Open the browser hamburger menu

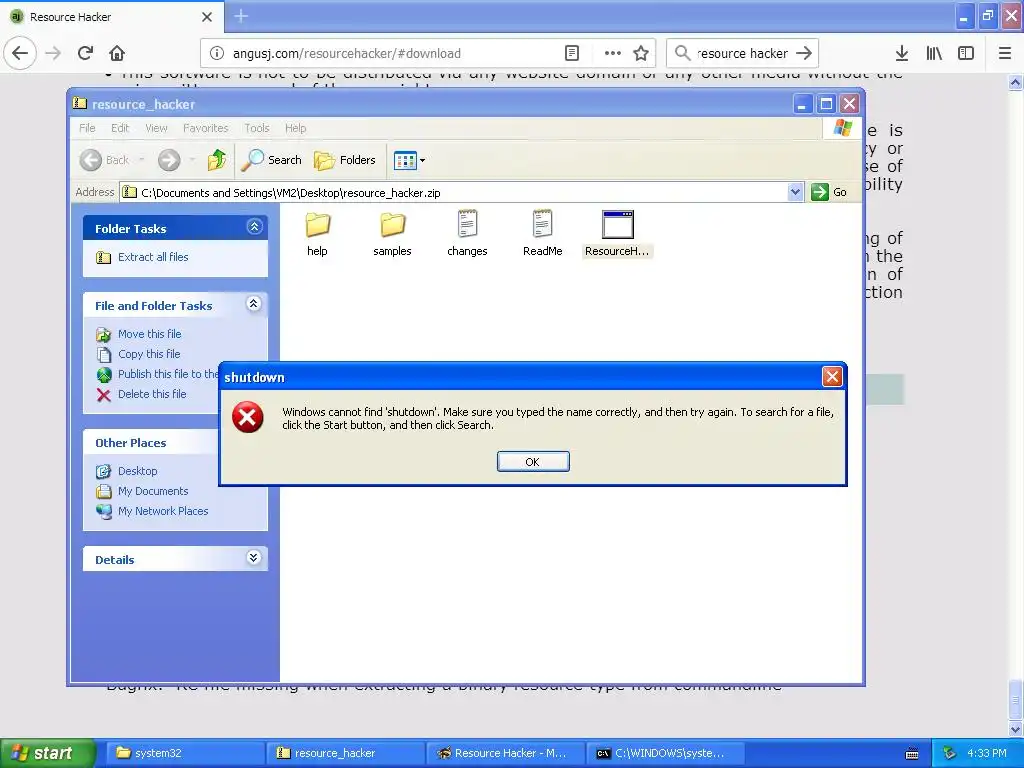click(1005, 54)
